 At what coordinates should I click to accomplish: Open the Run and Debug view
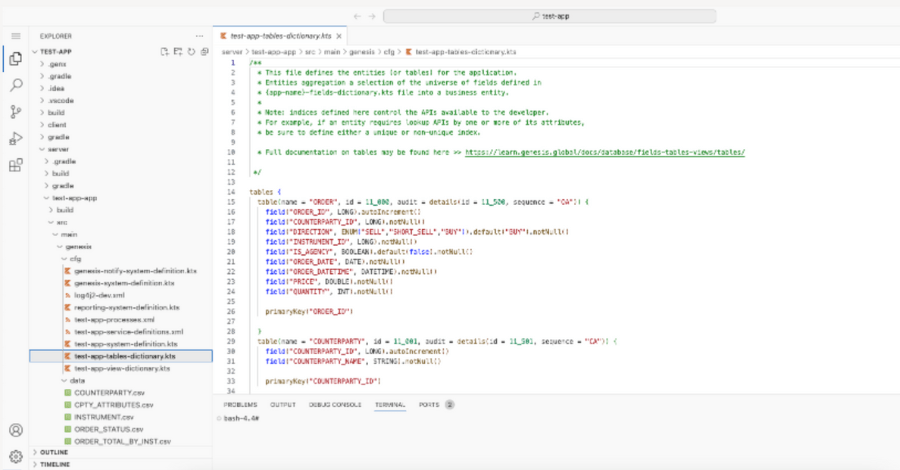(16, 138)
